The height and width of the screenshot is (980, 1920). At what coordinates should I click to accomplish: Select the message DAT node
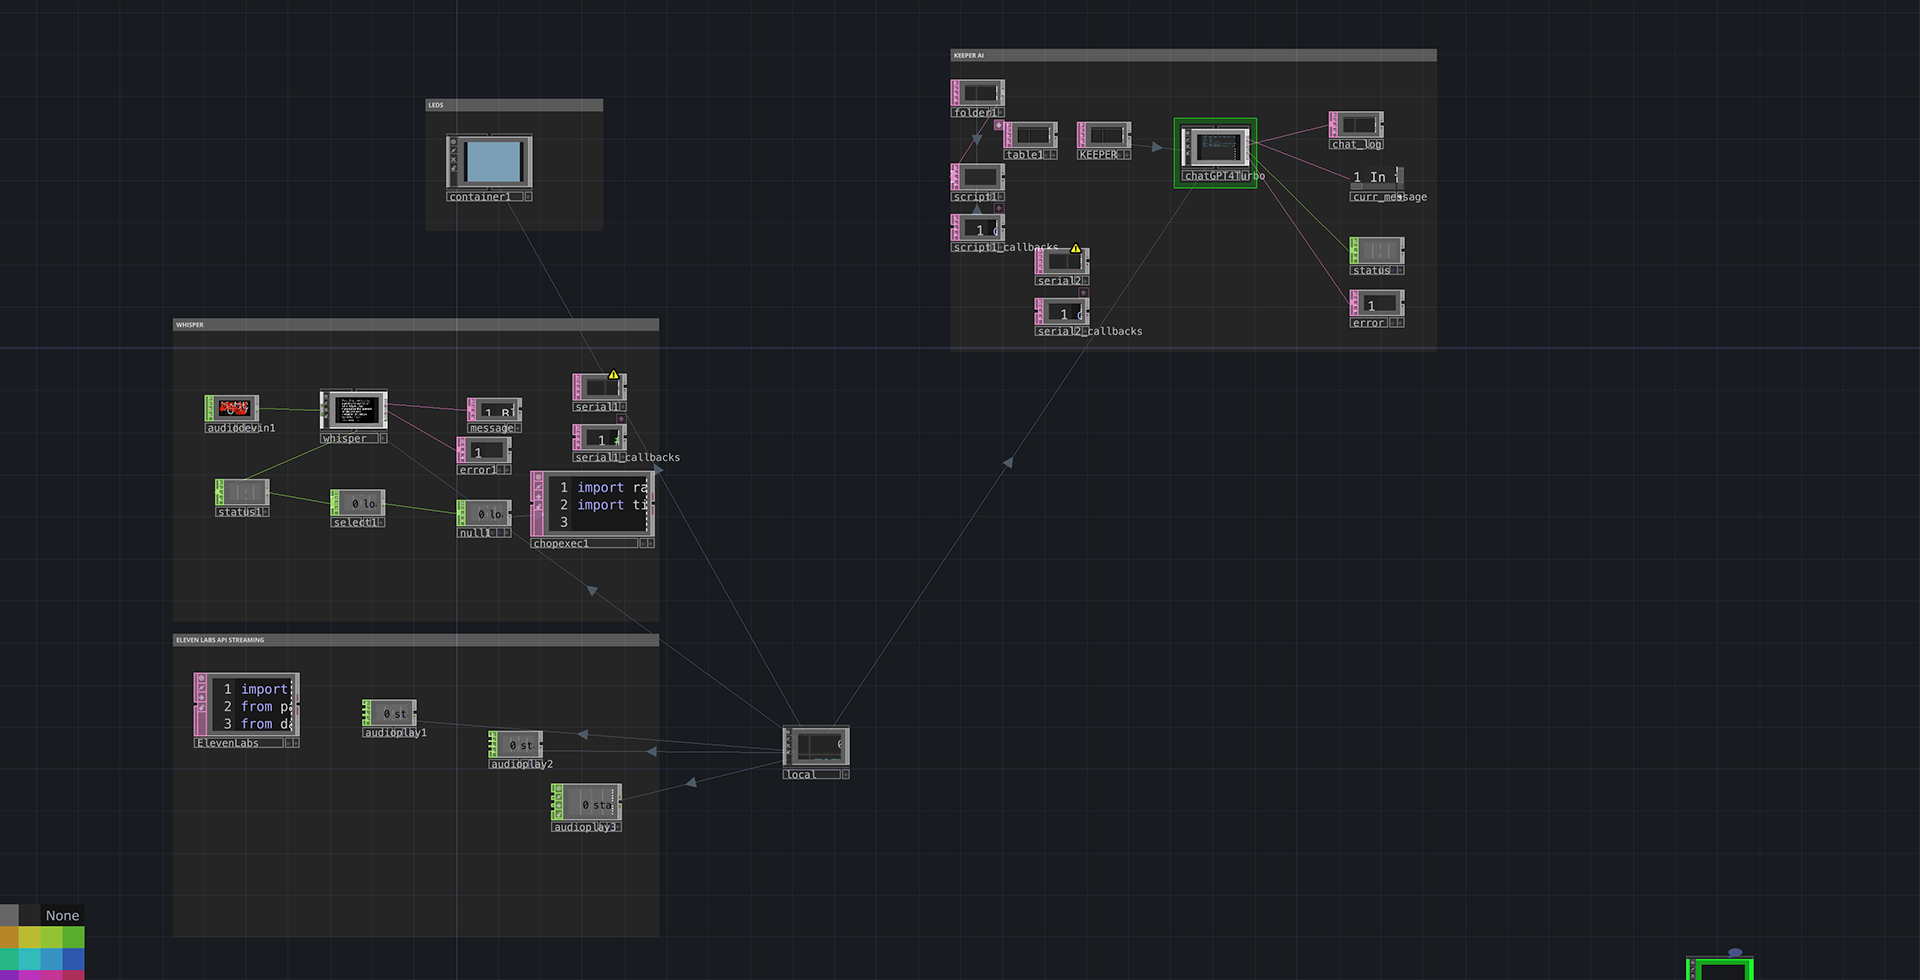click(494, 410)
